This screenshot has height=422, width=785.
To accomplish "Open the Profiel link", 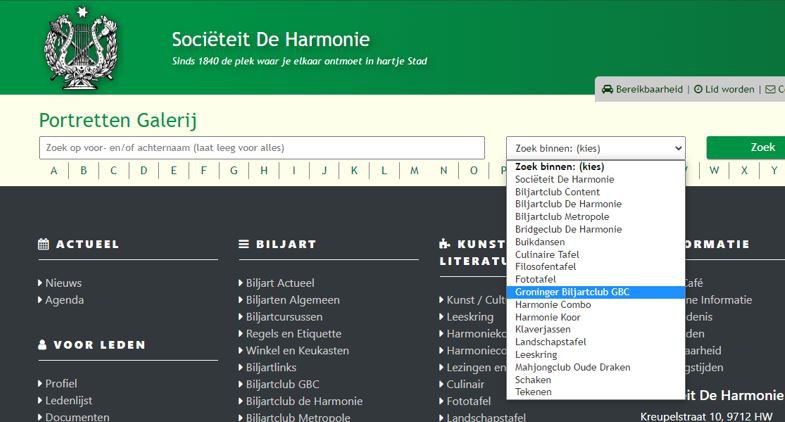I will 61,383.
